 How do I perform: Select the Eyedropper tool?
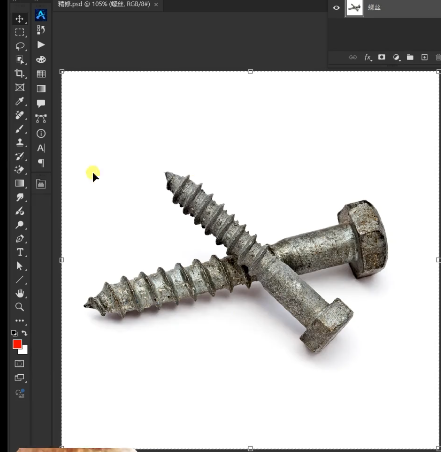[19, 101]
